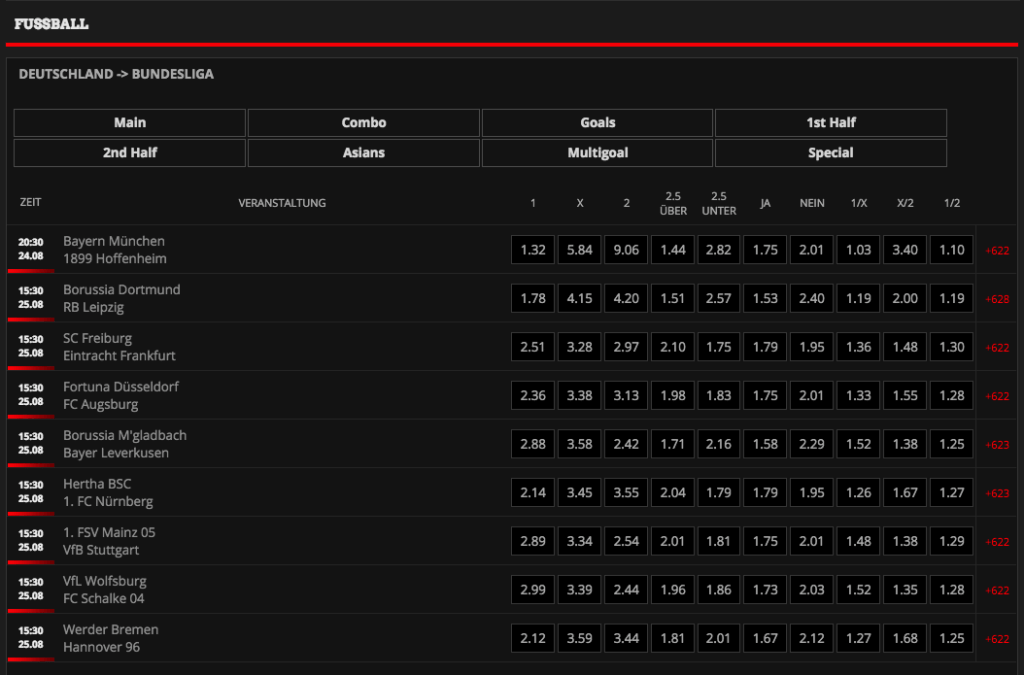Open the Bayern München vs 1899 Hoffenheim event
The width and height of the screenshot is (1024, 675).
(x=114, y=250)
